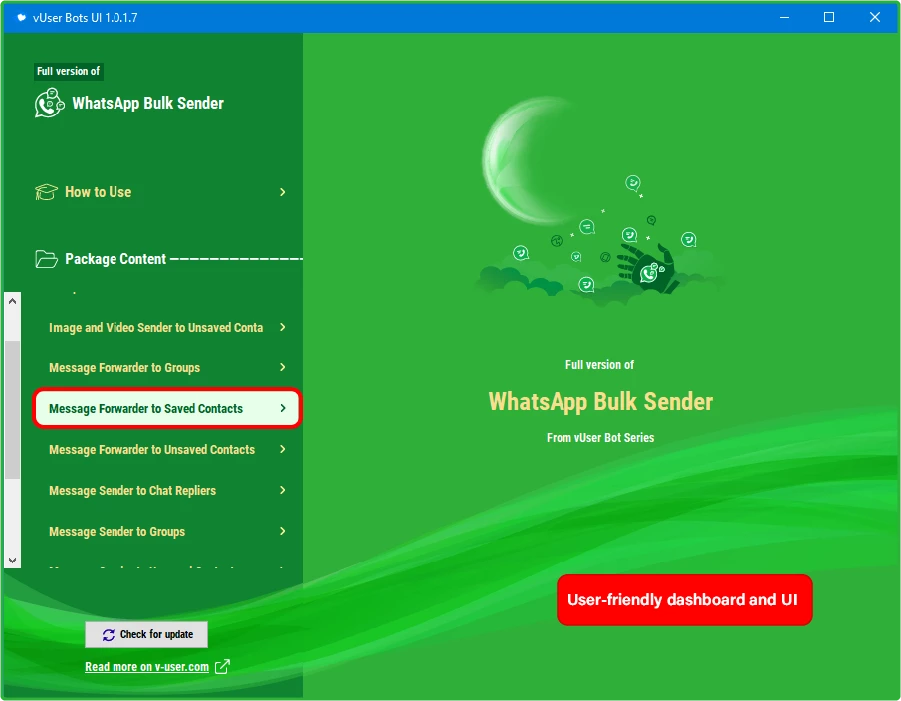Maximize the vUser Bots UI window
This screenshot has width=901, height=701.
pos(829,17)
